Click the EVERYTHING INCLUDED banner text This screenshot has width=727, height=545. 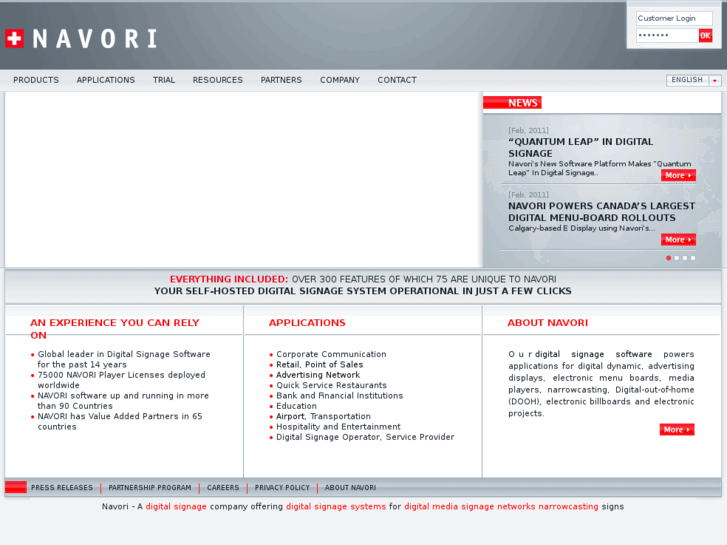pos(229,279)
